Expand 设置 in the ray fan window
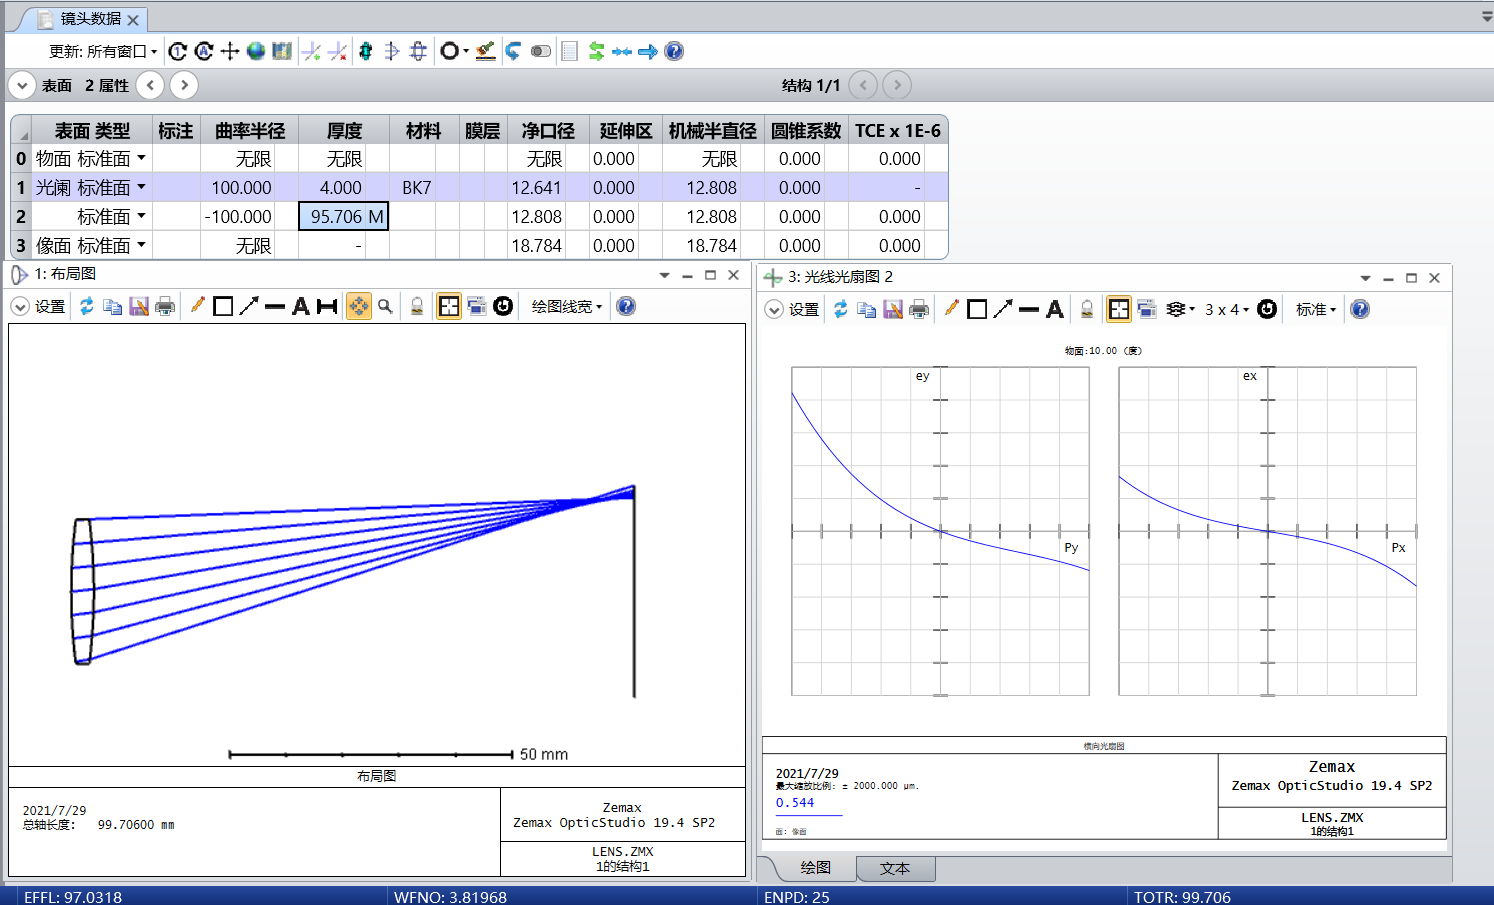The image size is (1494, 905). [x=792, y=310]
